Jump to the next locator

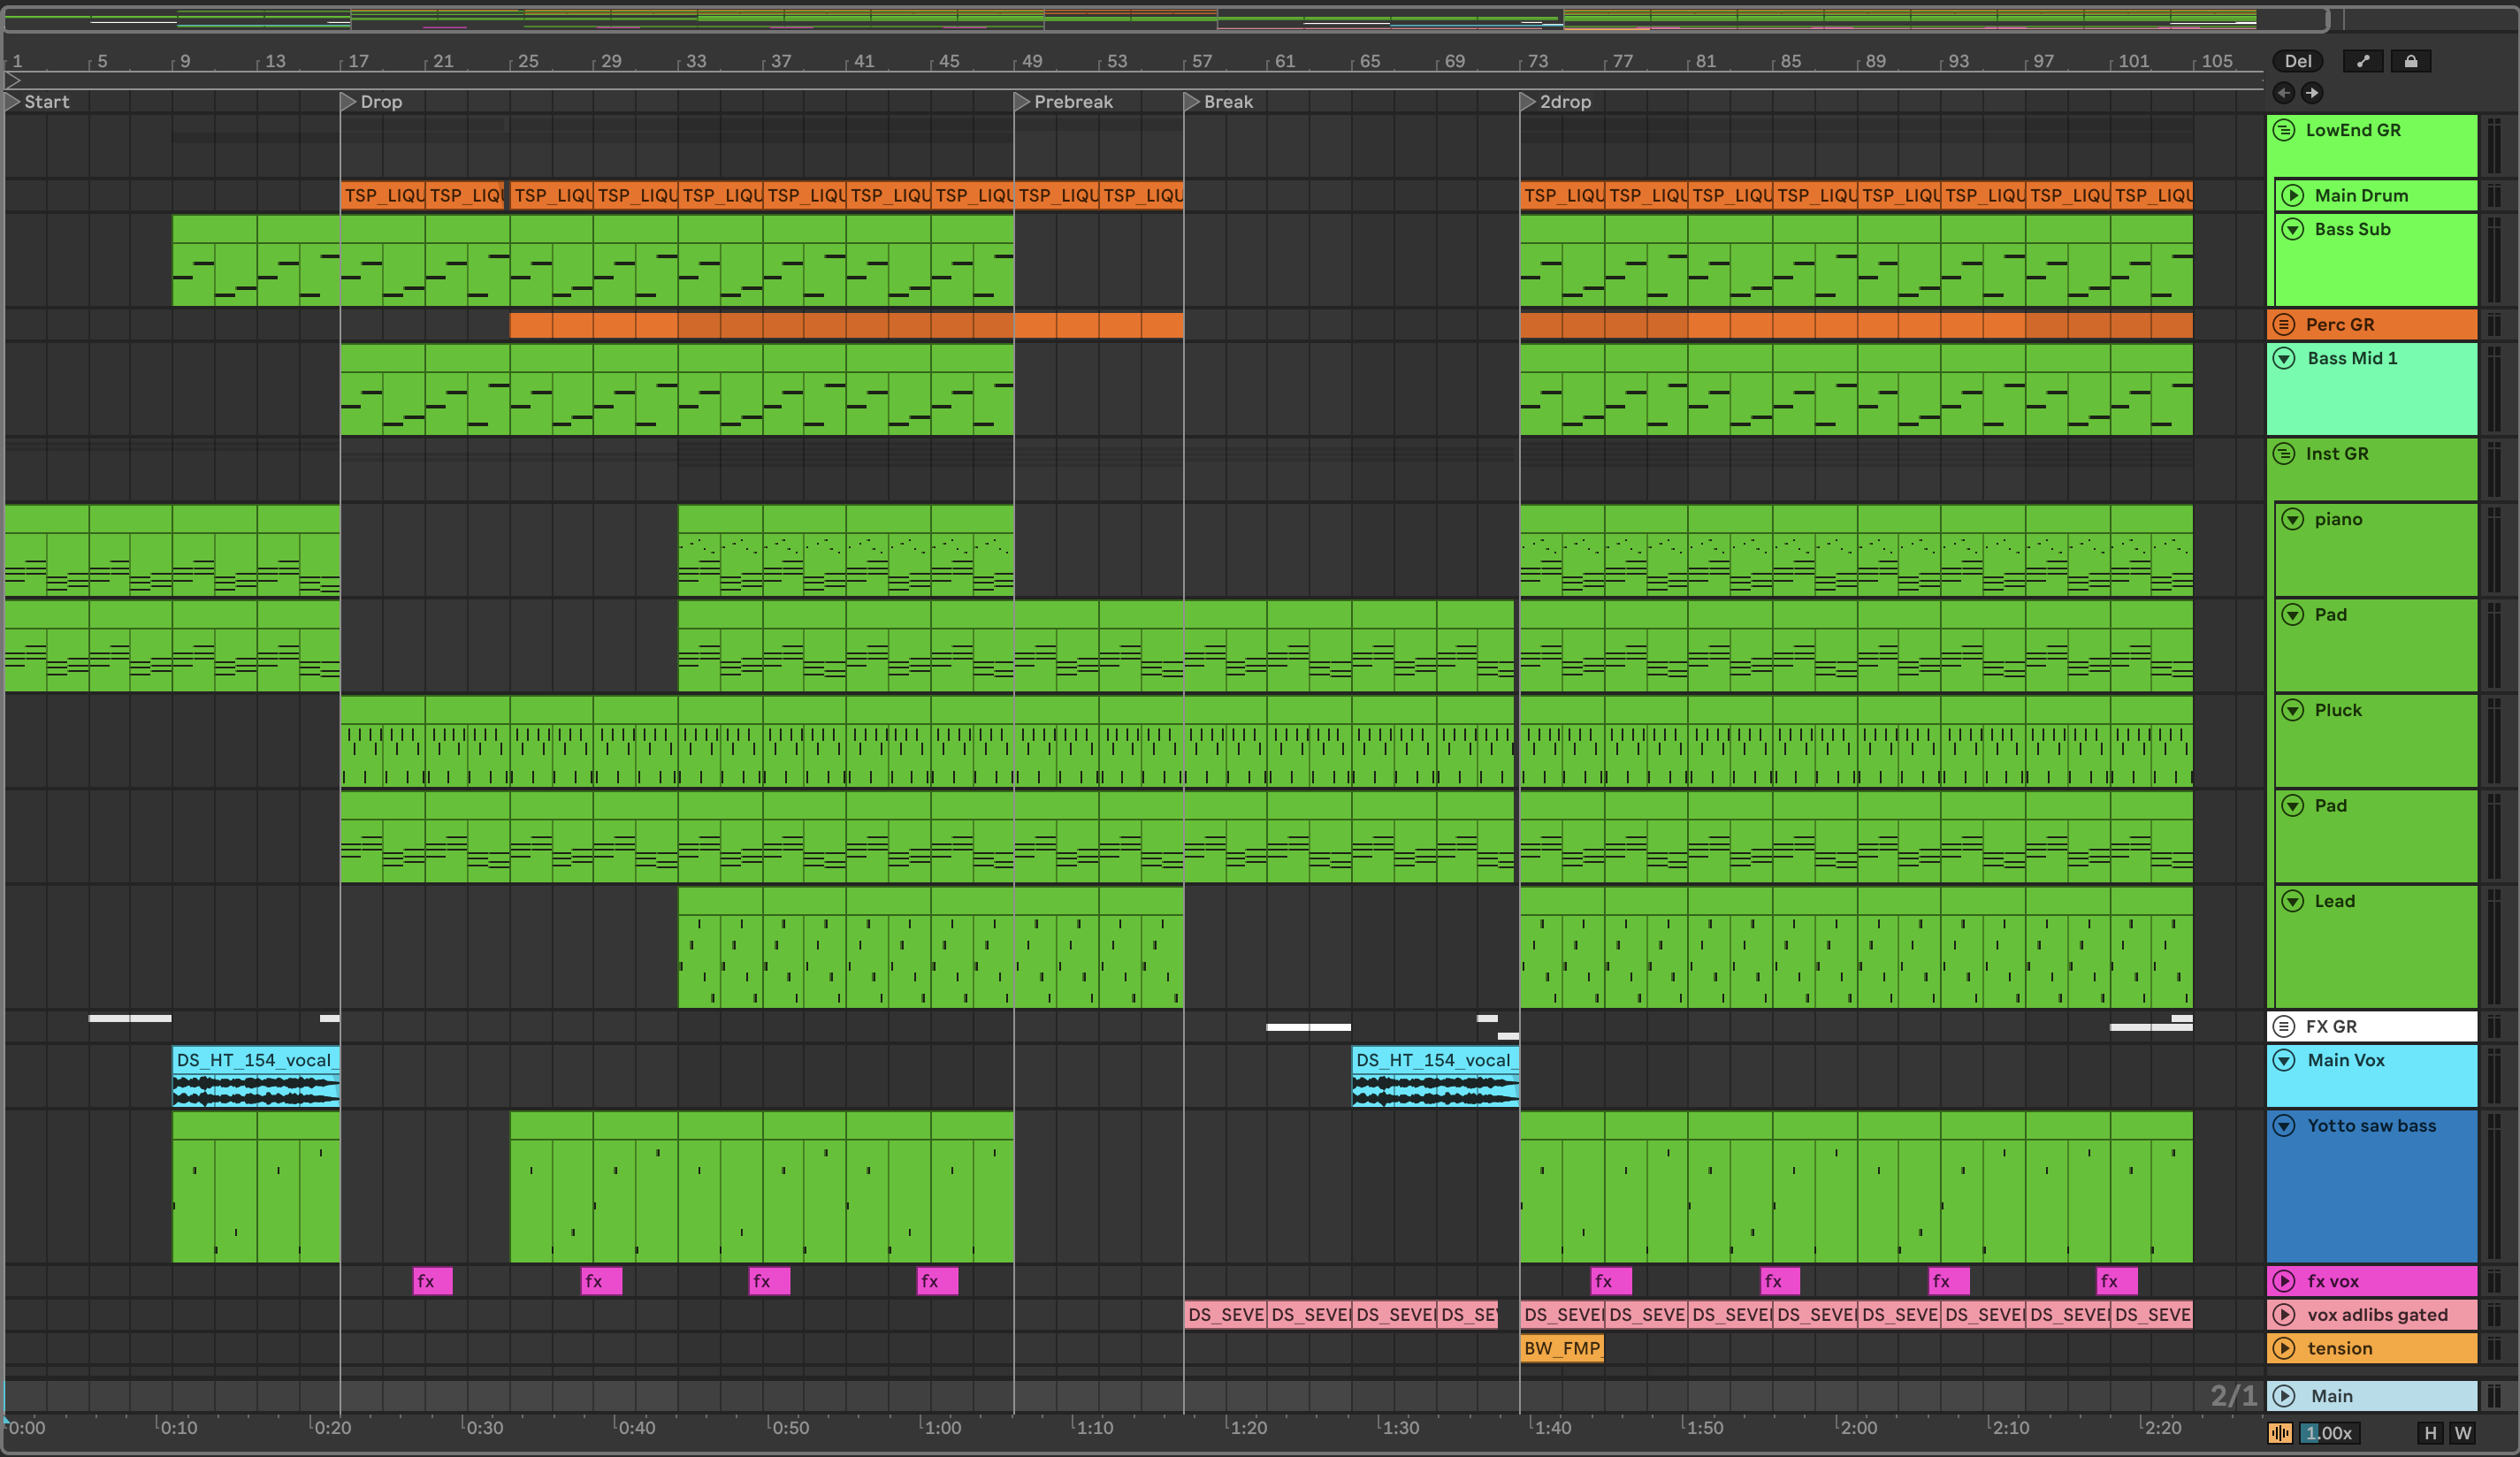coord(2312,93)
